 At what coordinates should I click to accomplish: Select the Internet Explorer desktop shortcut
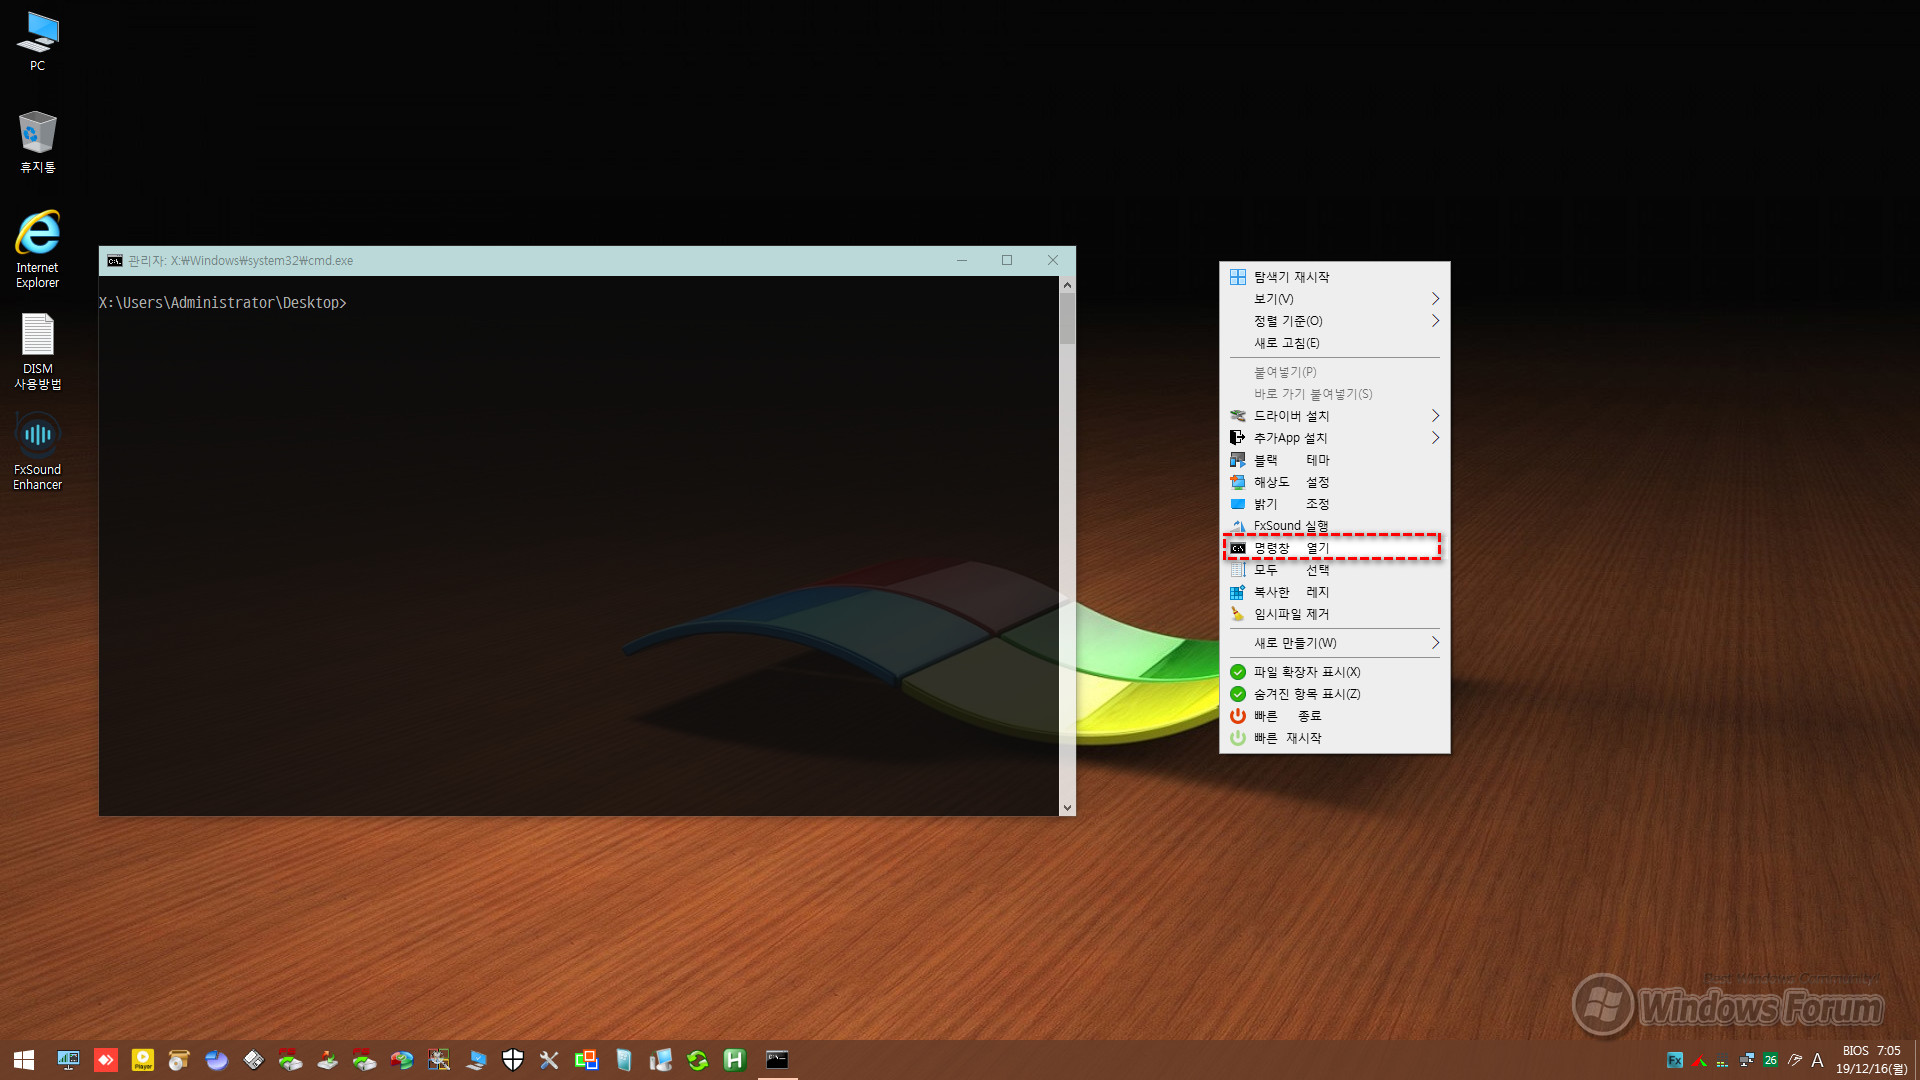[37, 249]
